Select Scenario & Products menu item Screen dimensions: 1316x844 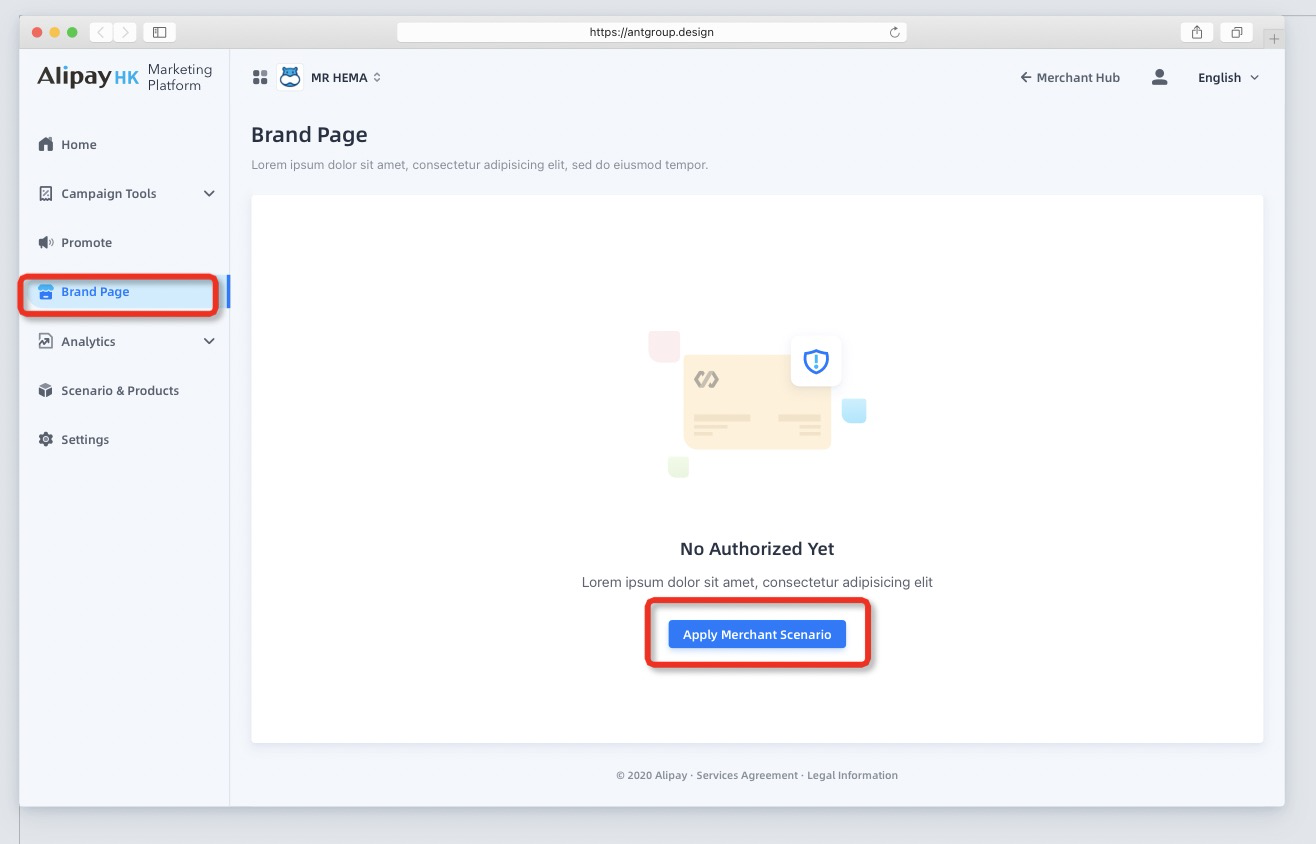point(119,391)
